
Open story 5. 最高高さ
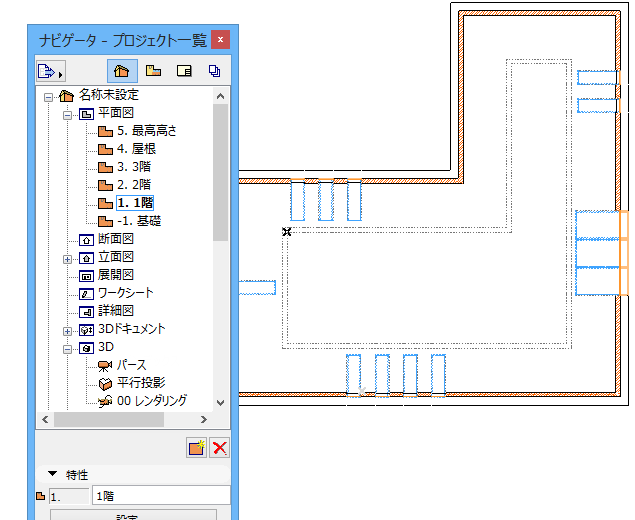[147, 131]
